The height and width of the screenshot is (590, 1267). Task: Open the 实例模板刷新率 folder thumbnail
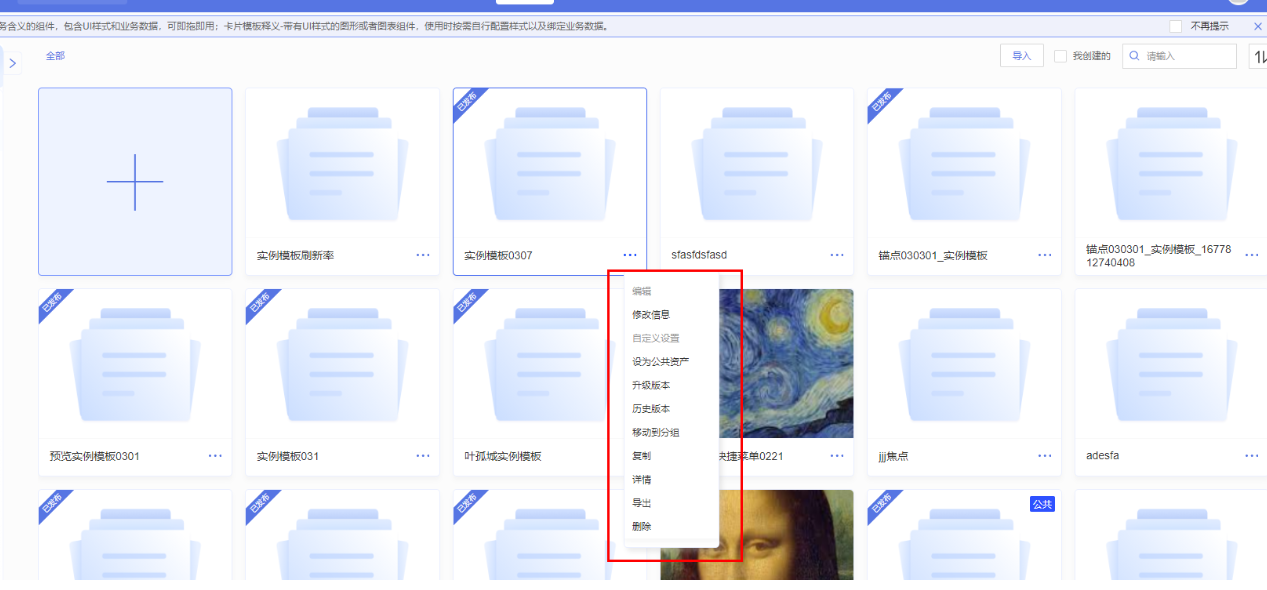[342, 163]
